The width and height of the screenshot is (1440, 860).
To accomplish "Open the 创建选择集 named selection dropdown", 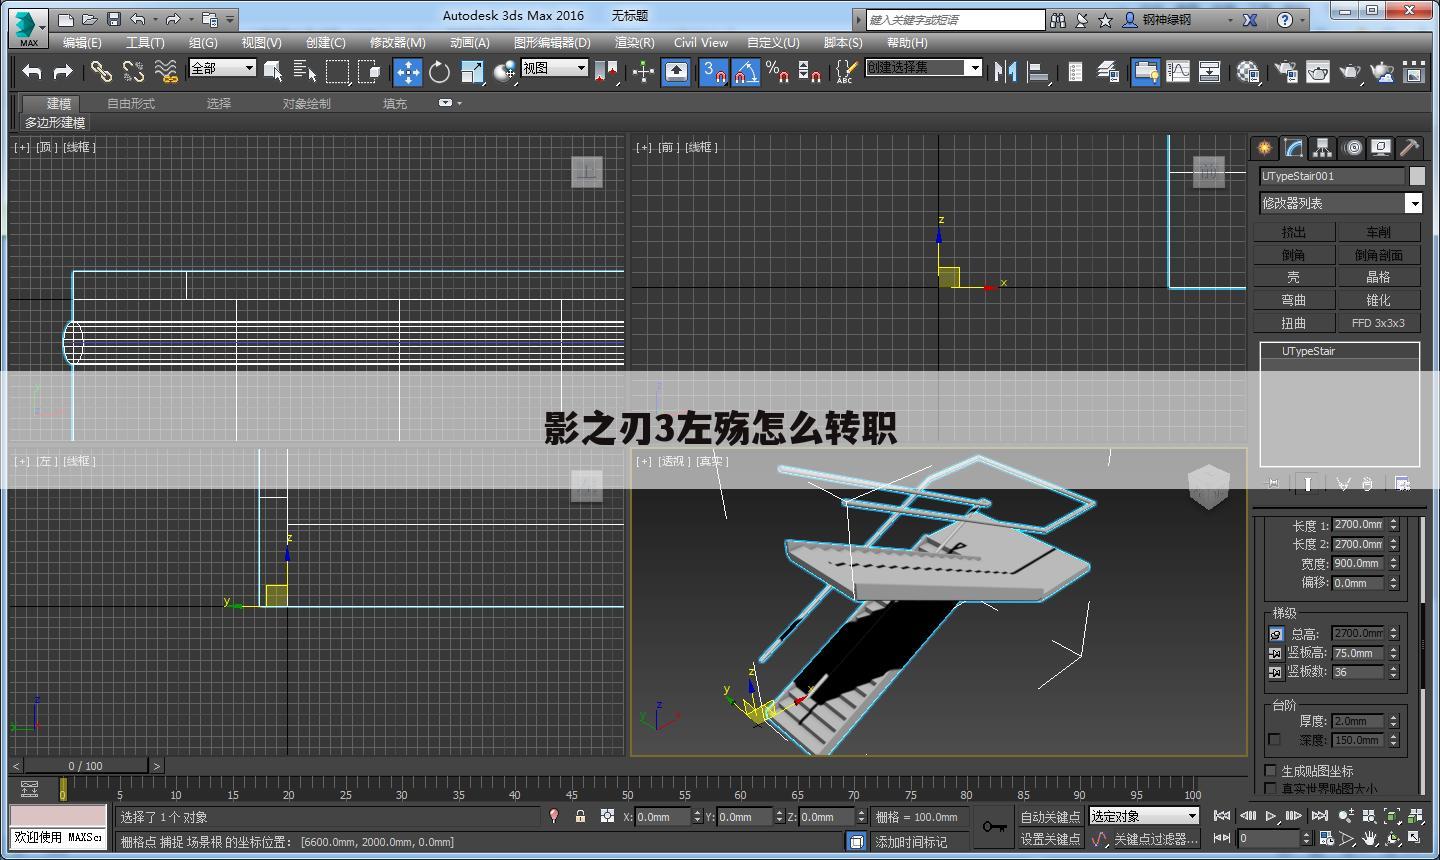I will [x=924, y=67].
